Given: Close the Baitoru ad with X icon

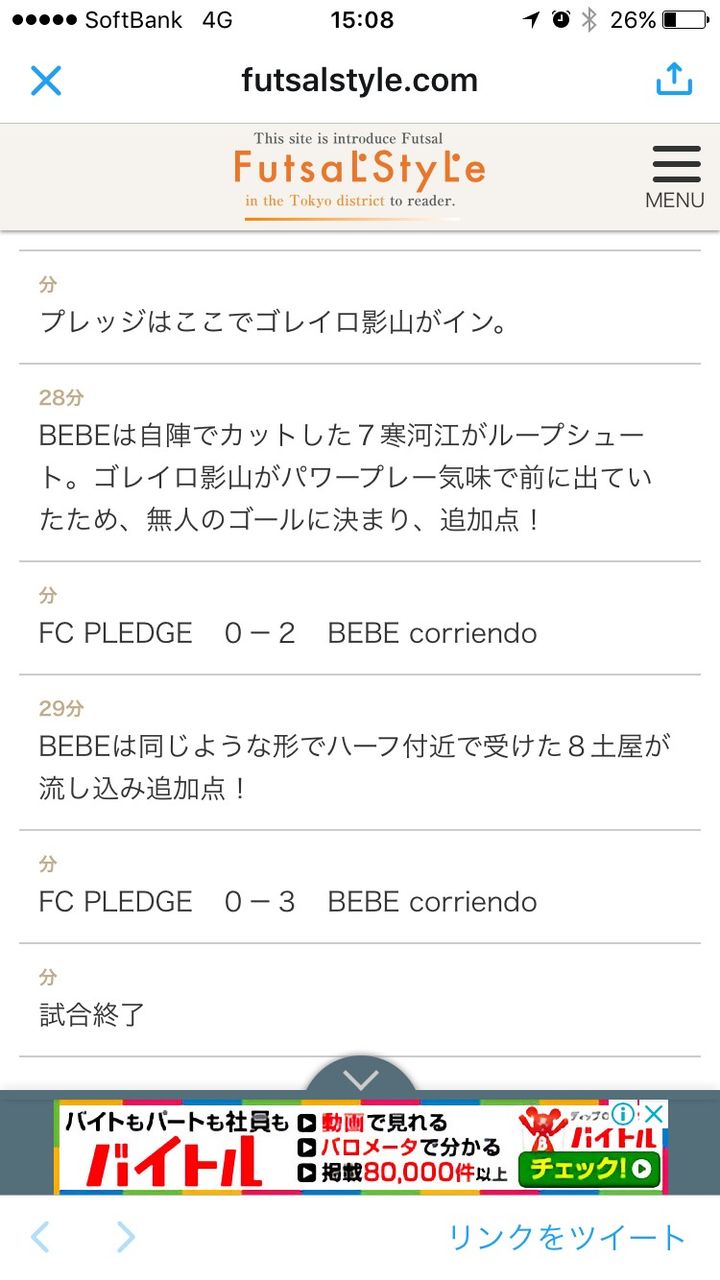Looking at the screenshot, I should 653,1114.
